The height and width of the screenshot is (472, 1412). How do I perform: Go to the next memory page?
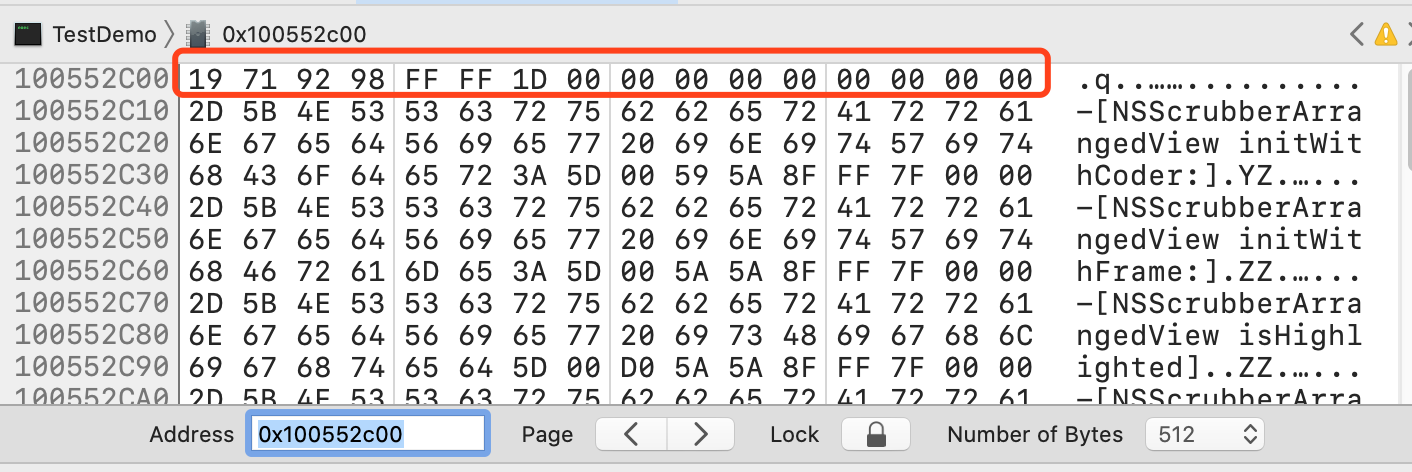[x=700, y=434]
